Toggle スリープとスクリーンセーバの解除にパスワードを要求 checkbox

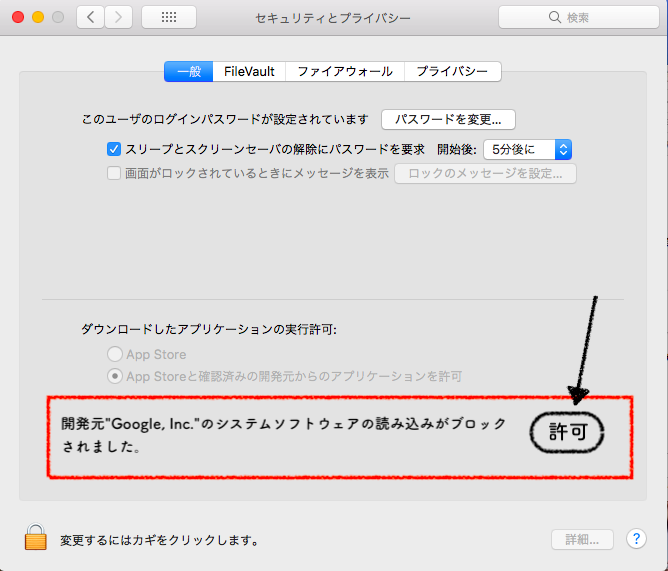click(114, 149)
